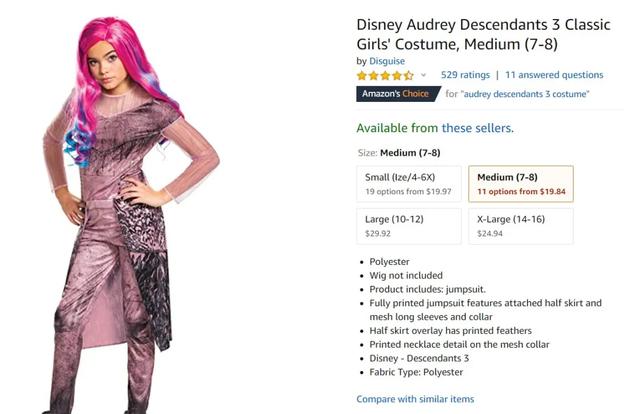Viewport: 640px width, 414px height.
Task: Click the Amazon's Choice badge
Action: click(x=398, y=93)
